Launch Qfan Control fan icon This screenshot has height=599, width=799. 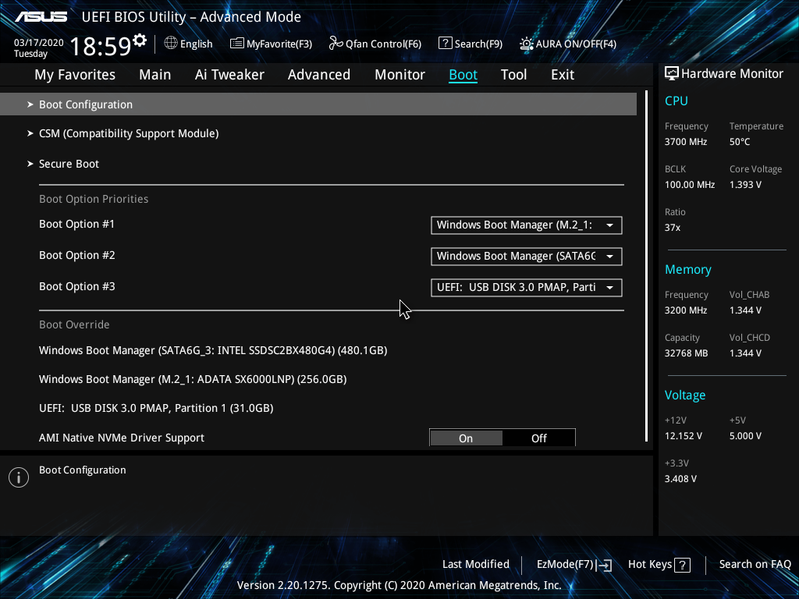[x=336, y=43]
